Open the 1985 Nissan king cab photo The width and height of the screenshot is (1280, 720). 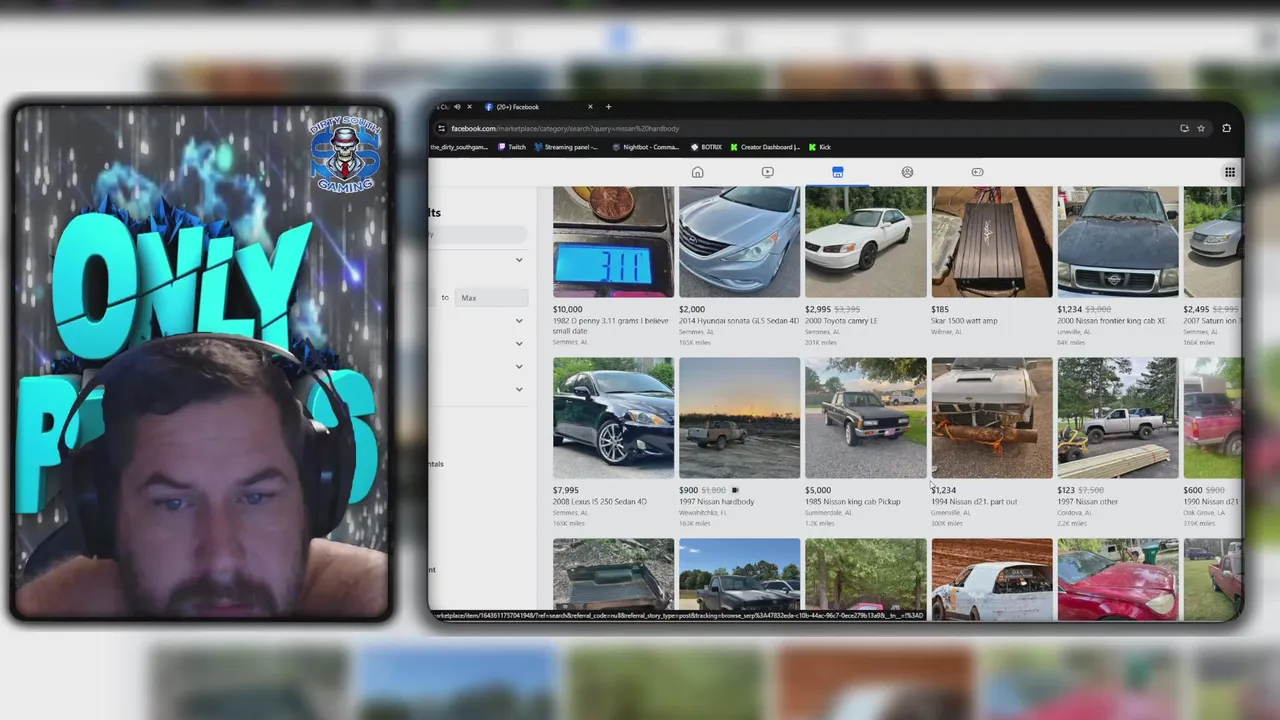[865, 418]
